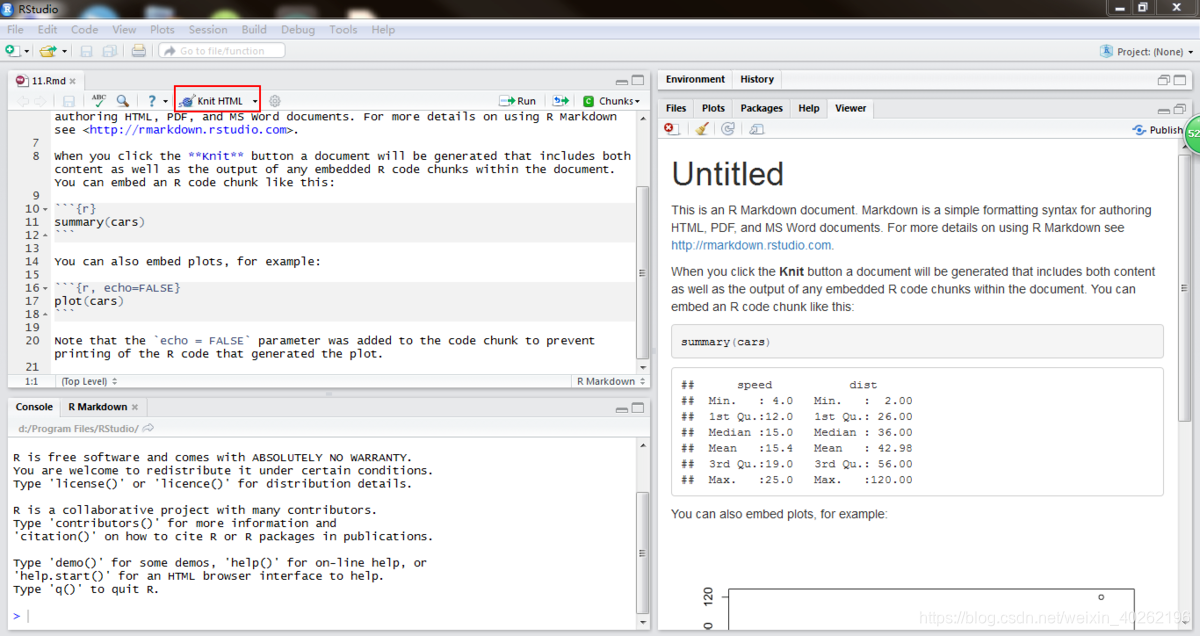The height and width of the screenshot is (636, 1200).
Task: Click the Viewer remove current item icon
Action: click(x=672, y=130)
